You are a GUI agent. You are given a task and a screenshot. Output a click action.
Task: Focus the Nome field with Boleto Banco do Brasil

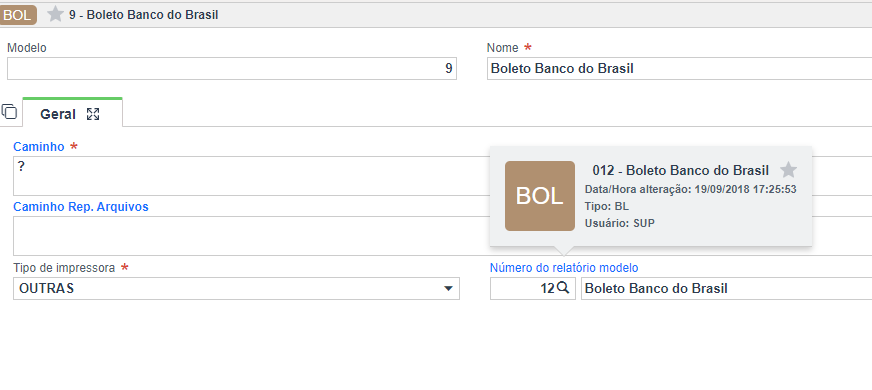click(680, 69)
